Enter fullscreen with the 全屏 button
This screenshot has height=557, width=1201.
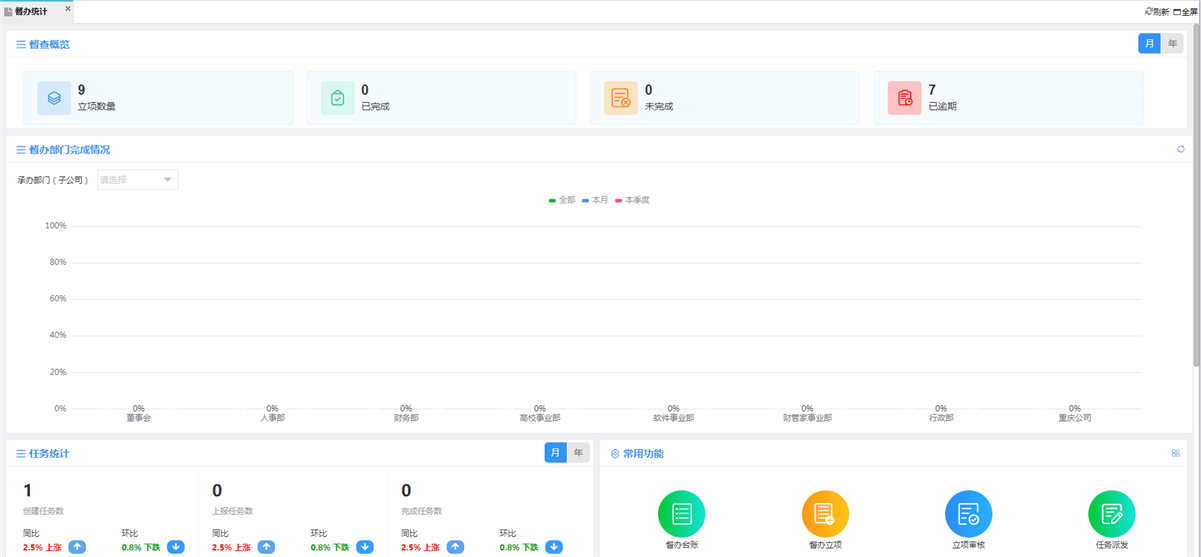1185,12
